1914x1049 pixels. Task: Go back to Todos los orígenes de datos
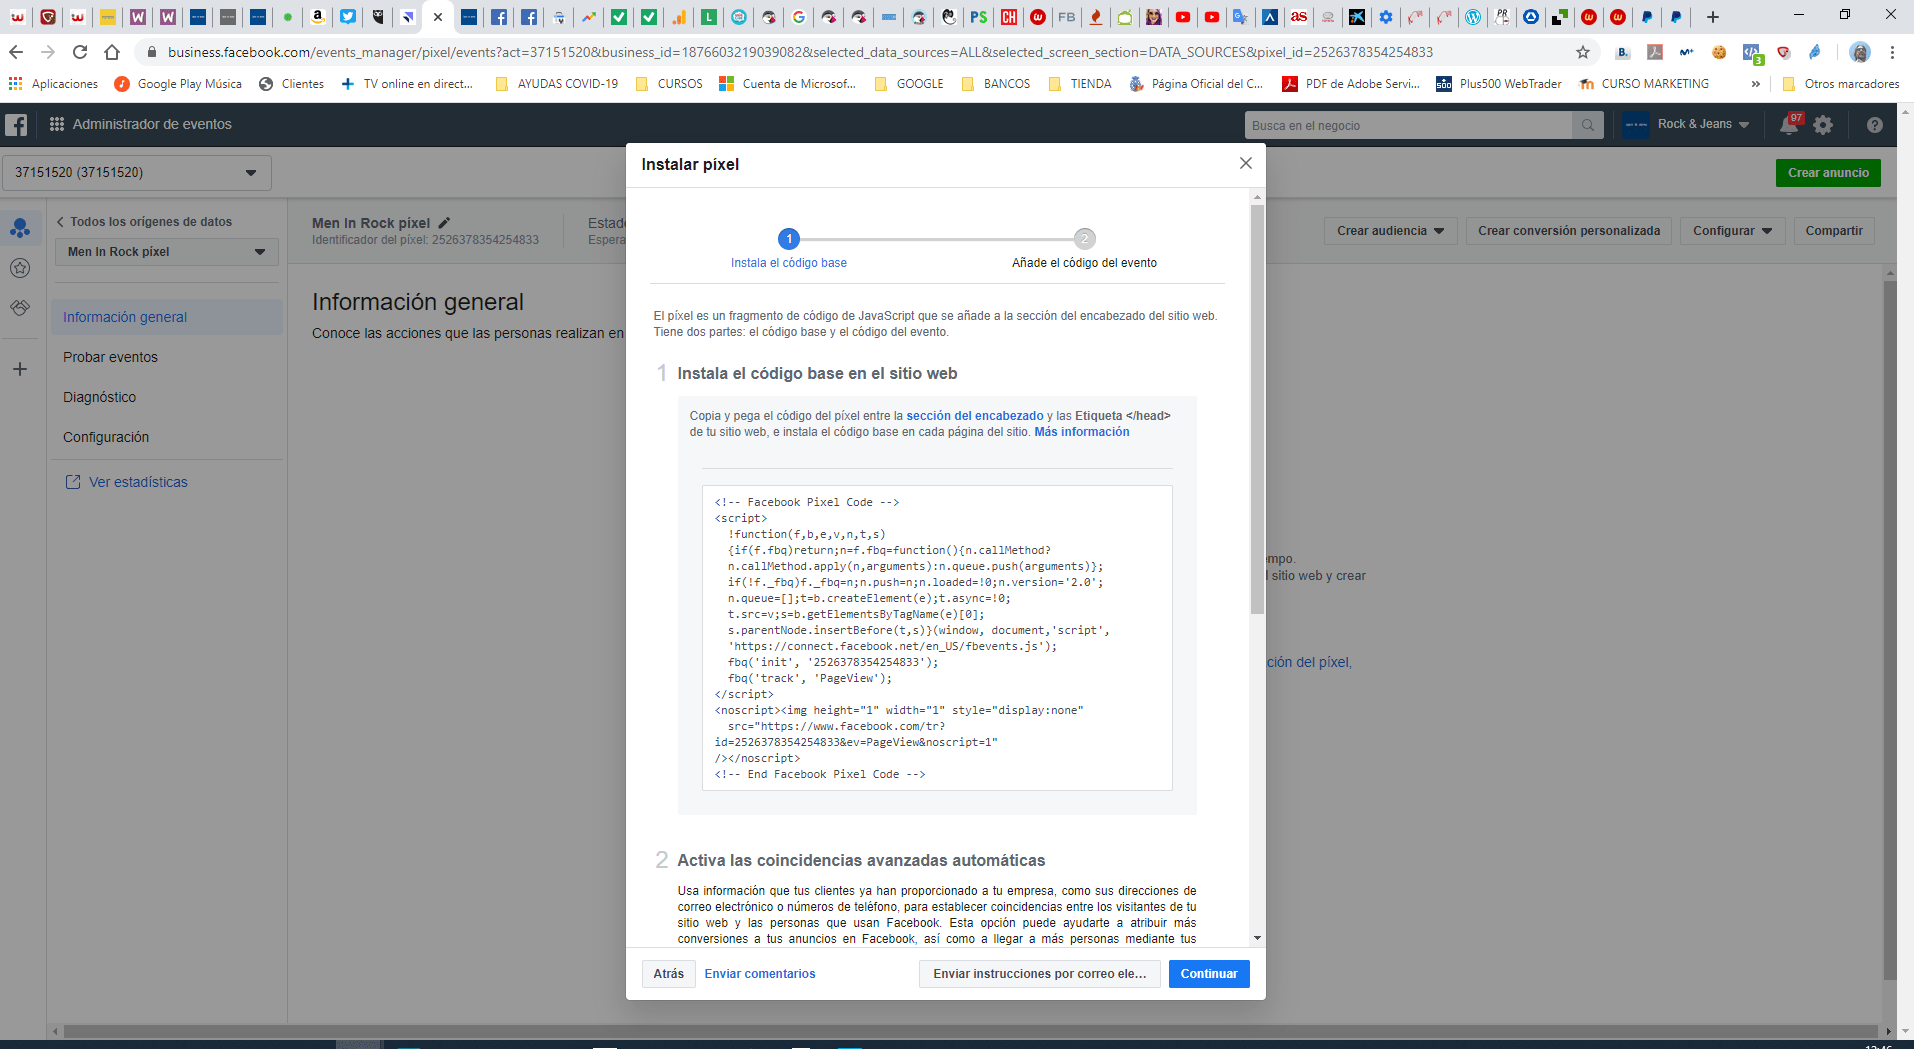(x=144, y=222)
